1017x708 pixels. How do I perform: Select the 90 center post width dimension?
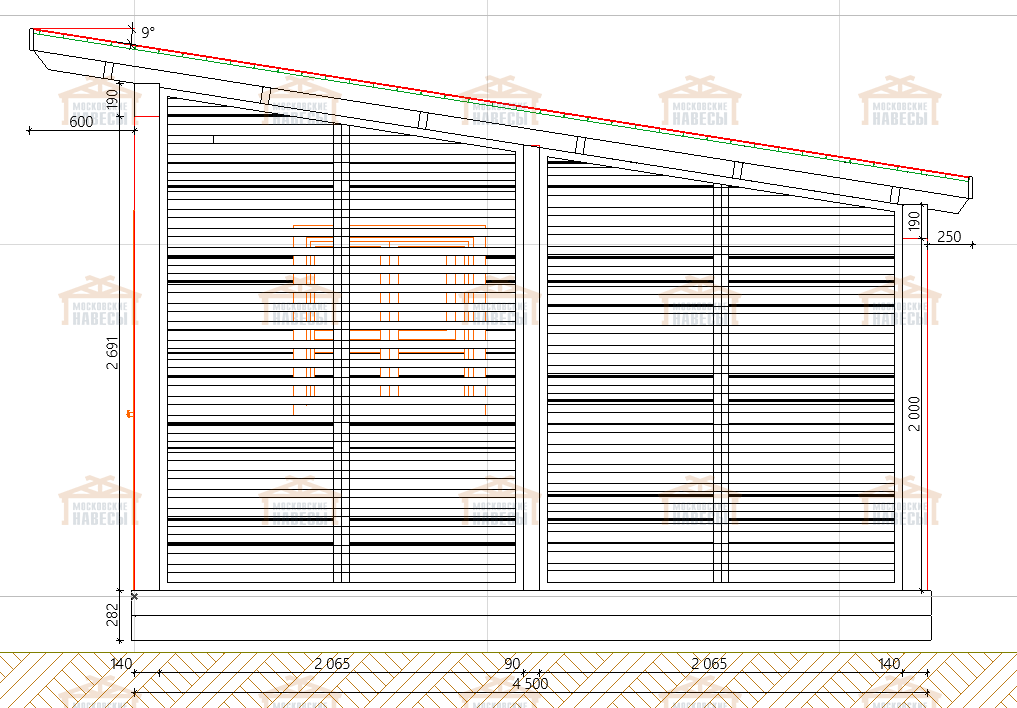tap(512, 663)
